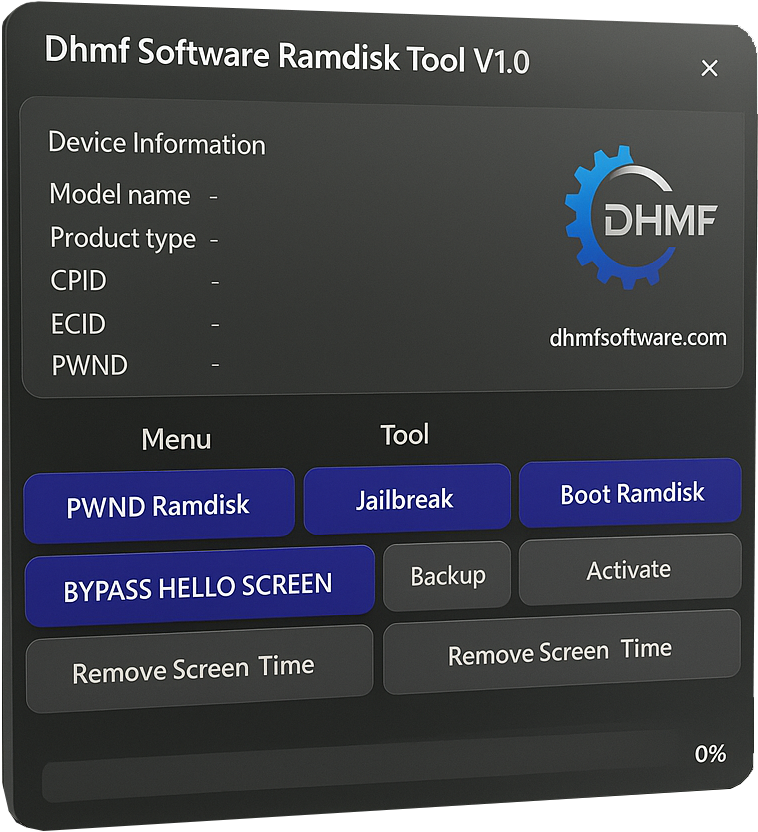Click the Boot Ramdisk button
The height and width of the screenshot is (832, 758).
[x=631, y=493]
